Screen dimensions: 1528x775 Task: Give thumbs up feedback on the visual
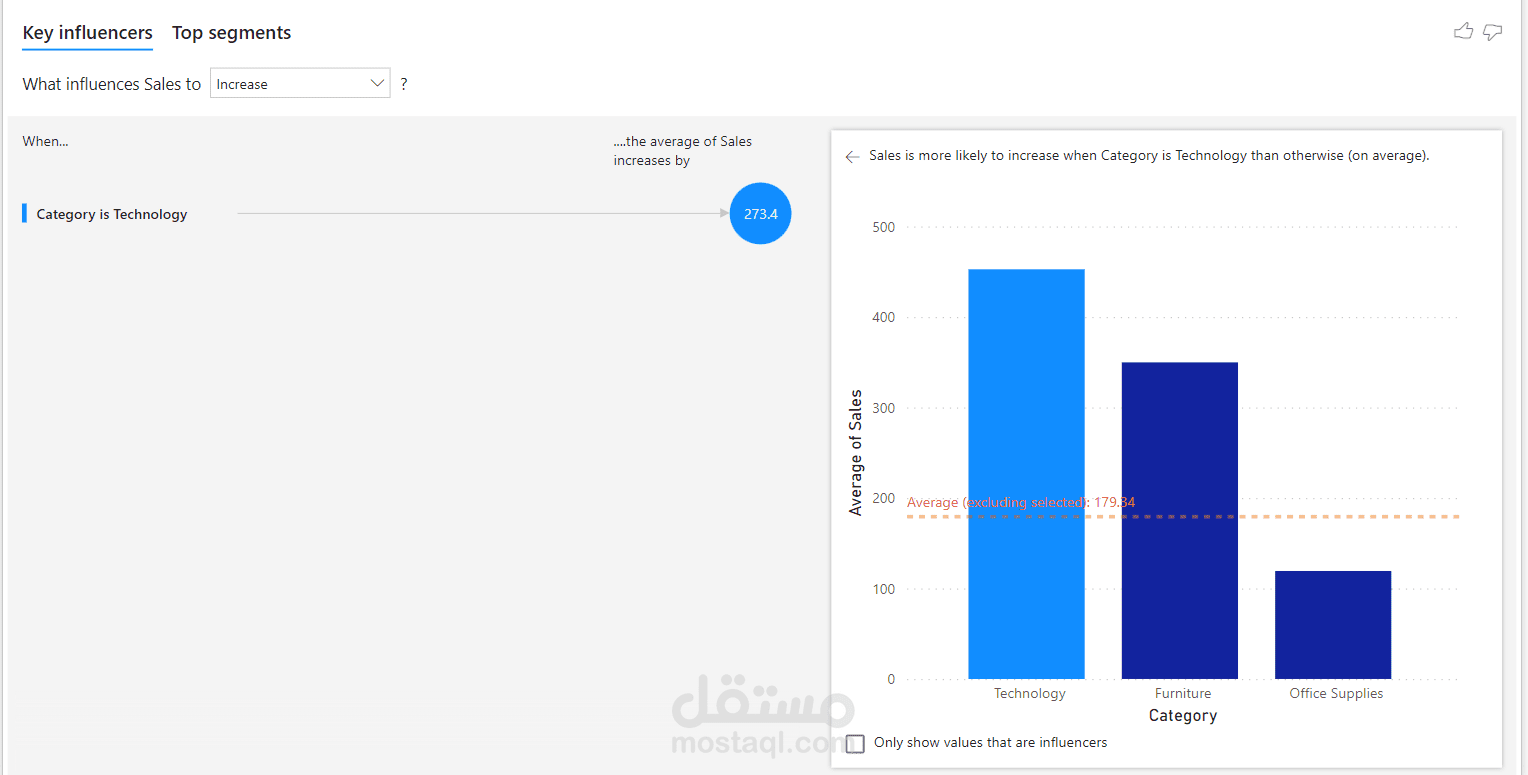(1464, 32)
